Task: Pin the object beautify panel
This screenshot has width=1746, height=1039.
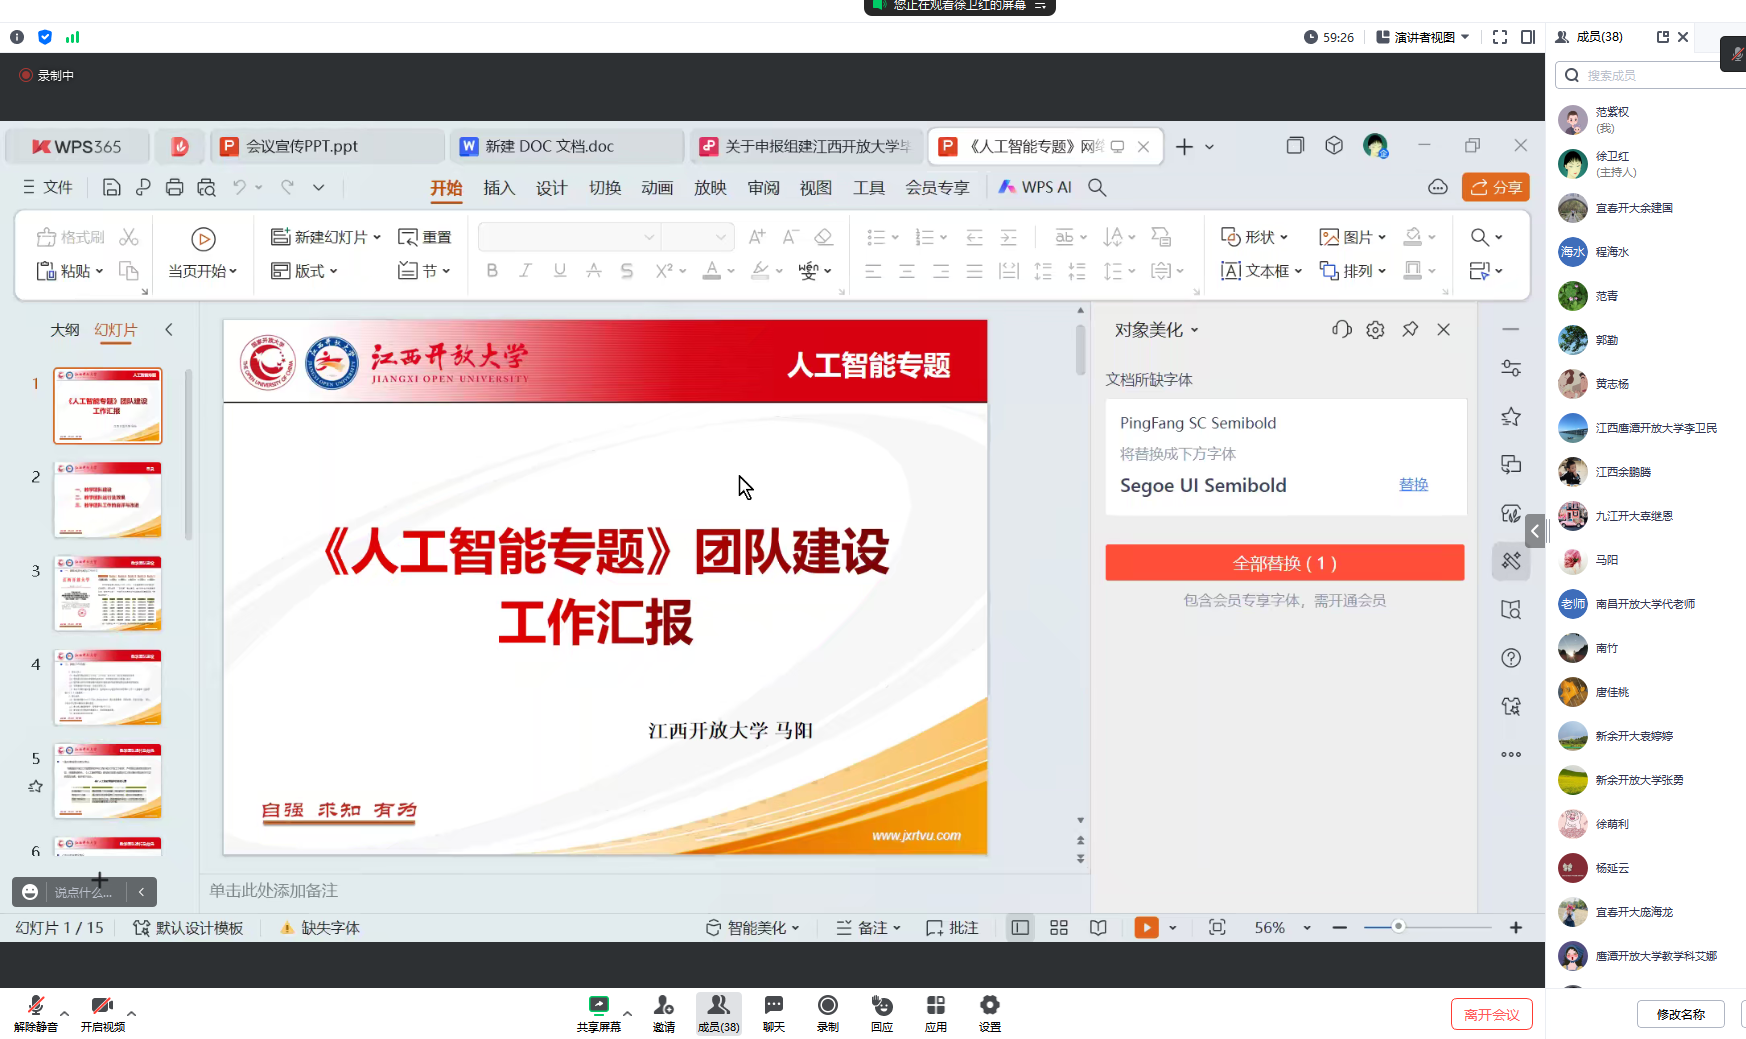Action: tap(1410, 330)
